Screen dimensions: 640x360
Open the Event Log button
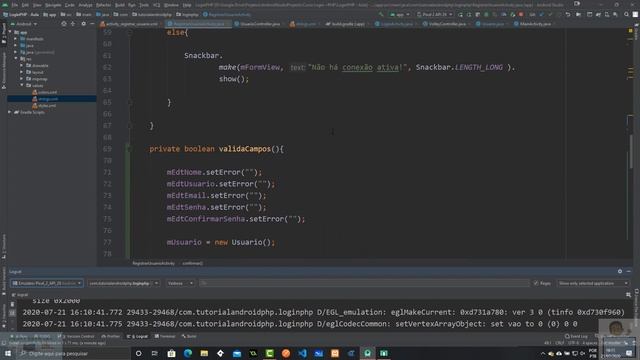(576, 336)
